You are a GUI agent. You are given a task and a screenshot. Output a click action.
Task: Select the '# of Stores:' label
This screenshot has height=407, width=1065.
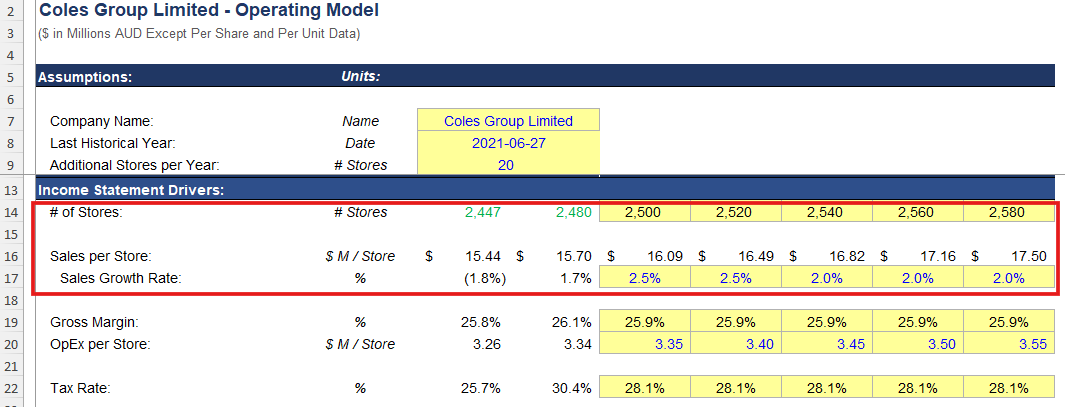(86, 212)
